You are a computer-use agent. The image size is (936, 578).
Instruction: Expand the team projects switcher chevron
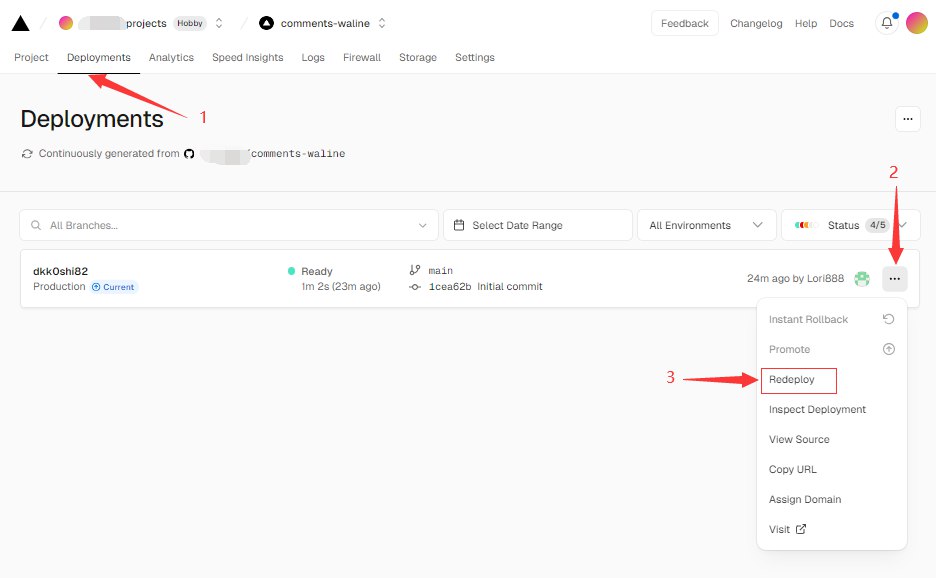click(219, 23)
